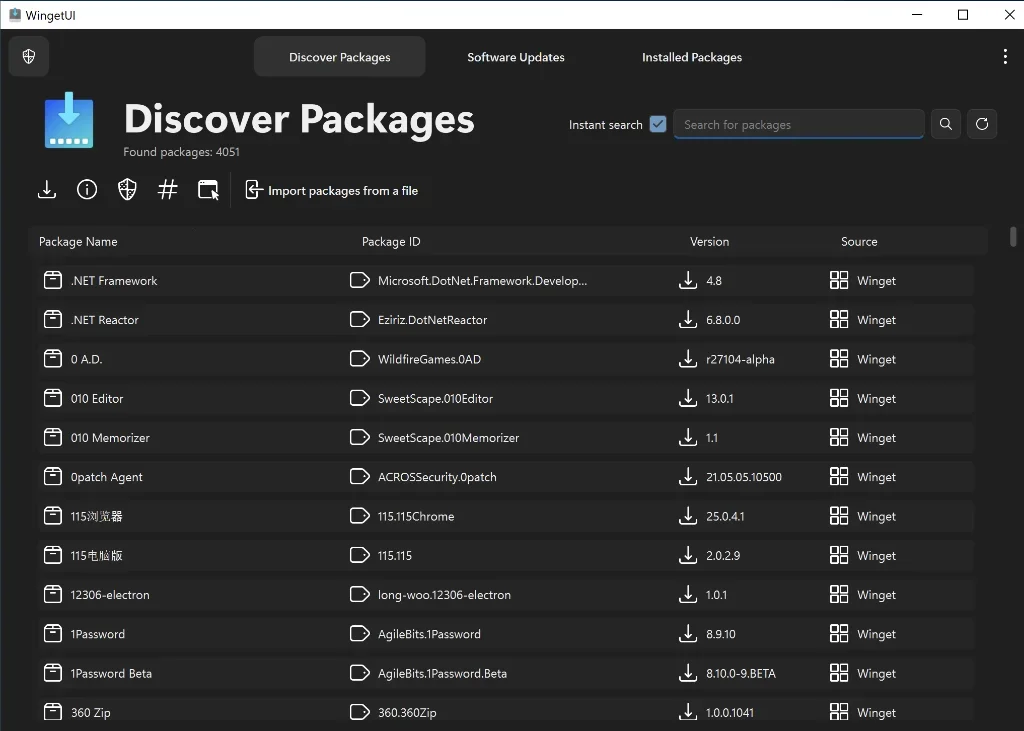The height and width of the screenshot is (731, 1024).
Task: Focus the Search for packages field
Action: (798, 124)
